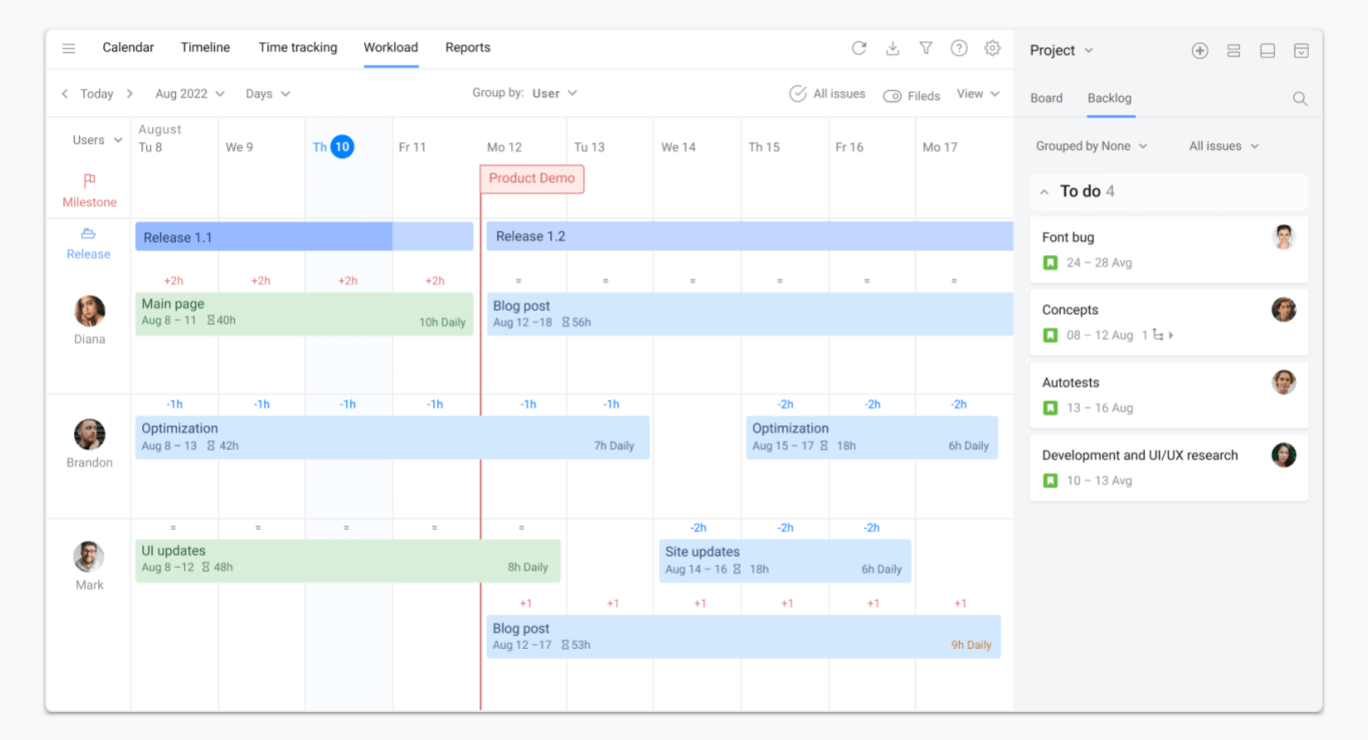Viewport: 1368px width, 740px height.
Task: Click the download export icon
Action: pyautogui.click(x=893, y=48)
